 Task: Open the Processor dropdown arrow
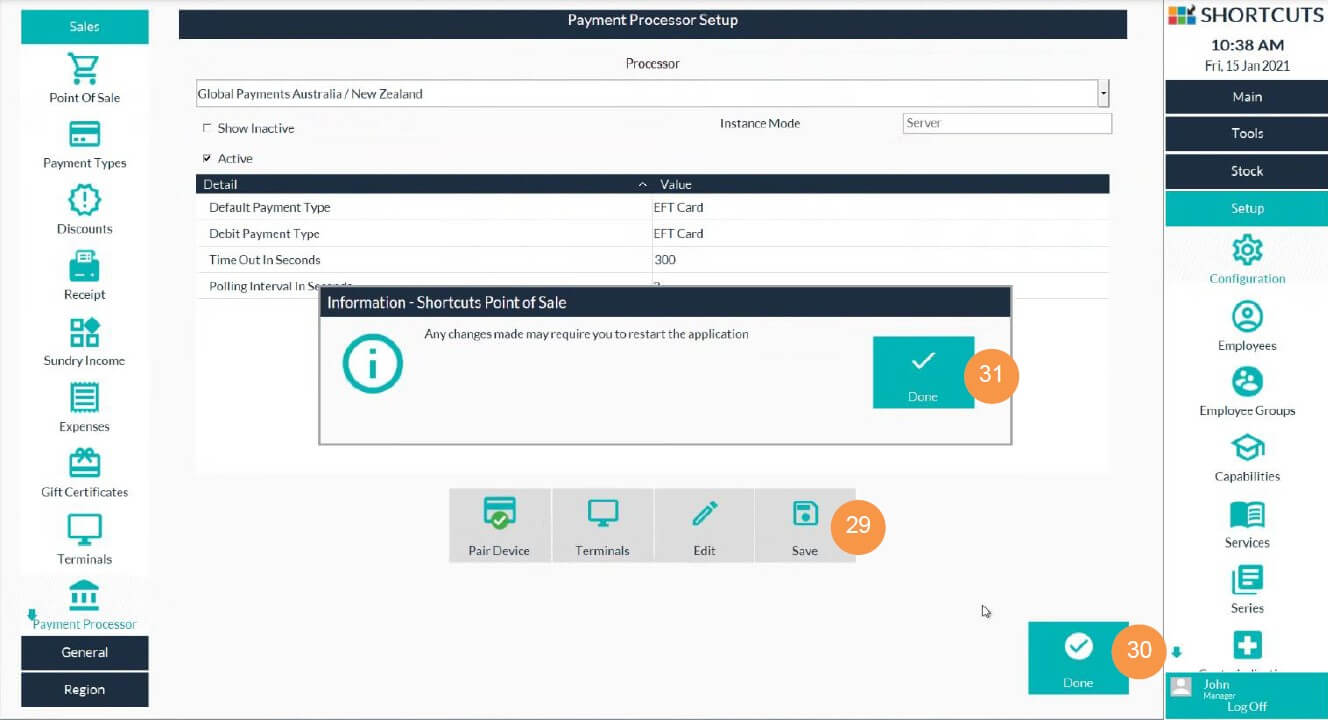click(x=1103, y=94)
